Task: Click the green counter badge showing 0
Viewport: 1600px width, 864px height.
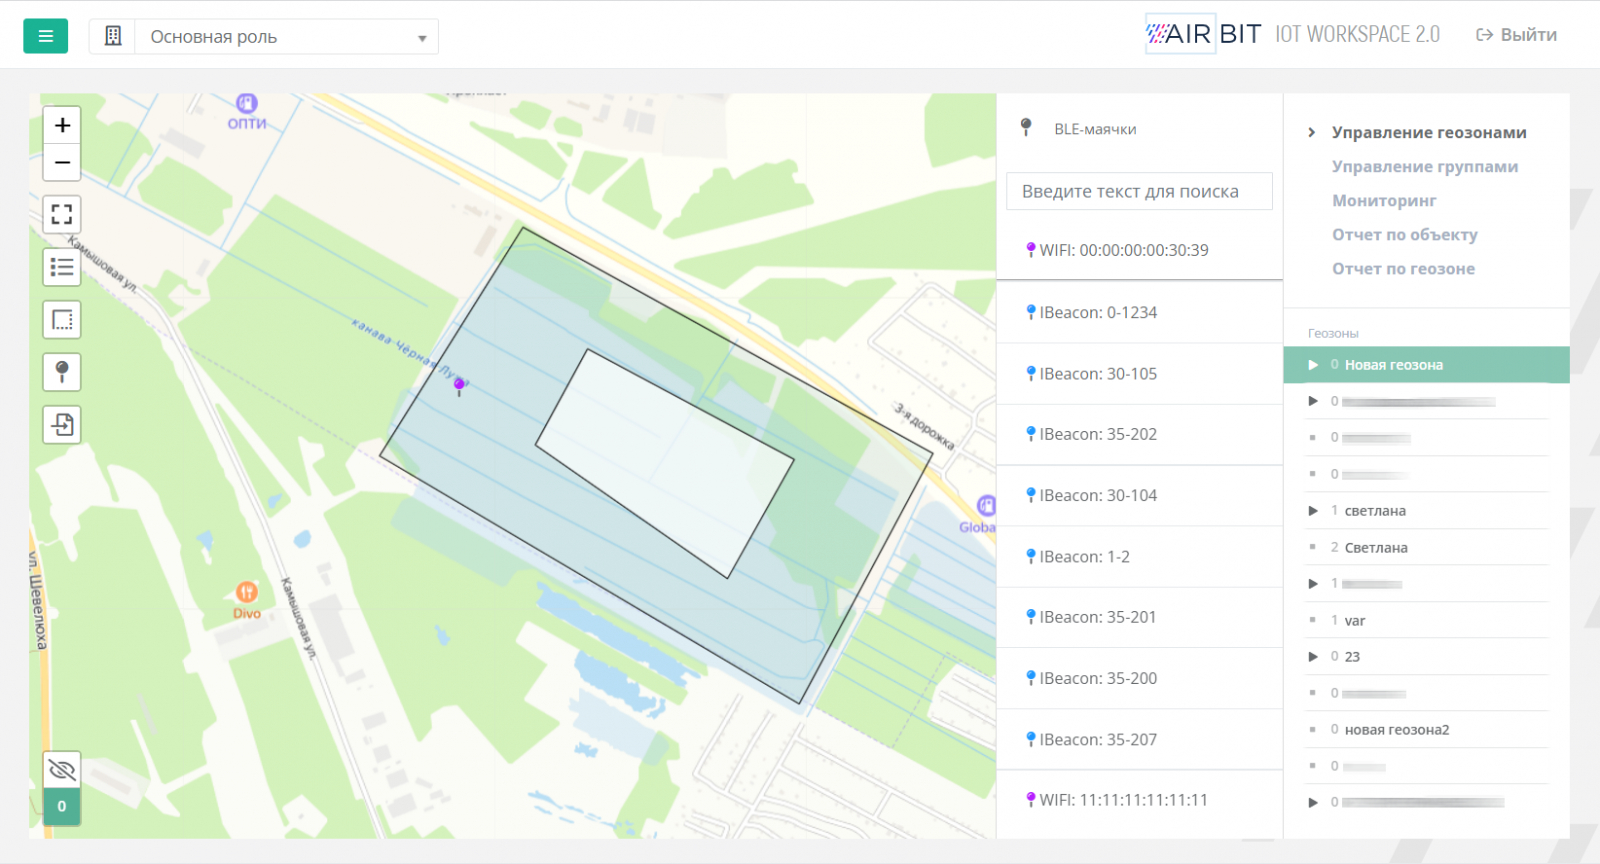Action: 62,806
